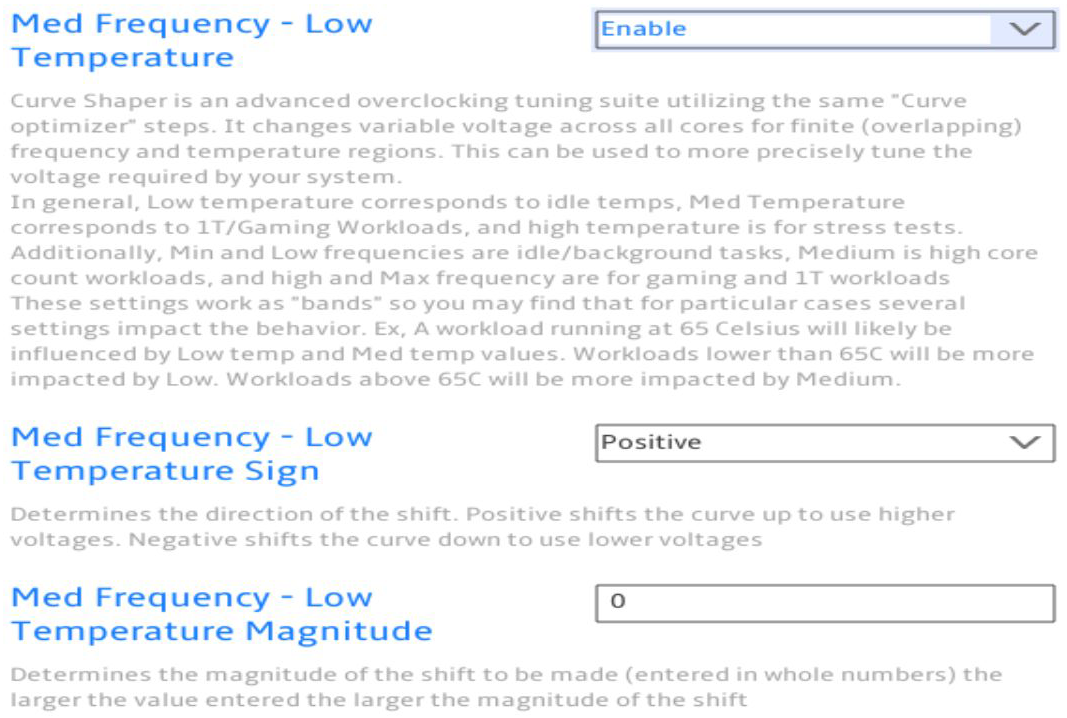Click the 'Determines the magnitude of the shift' text
Image resolution: width=1067 pixels, height=718 pixels.
pos(506,687)
